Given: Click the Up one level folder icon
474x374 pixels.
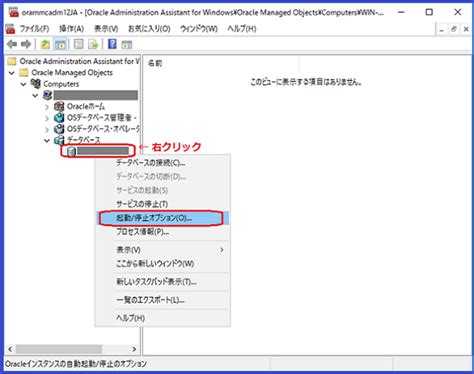Looking at the screenshot, I should point(45,44).
